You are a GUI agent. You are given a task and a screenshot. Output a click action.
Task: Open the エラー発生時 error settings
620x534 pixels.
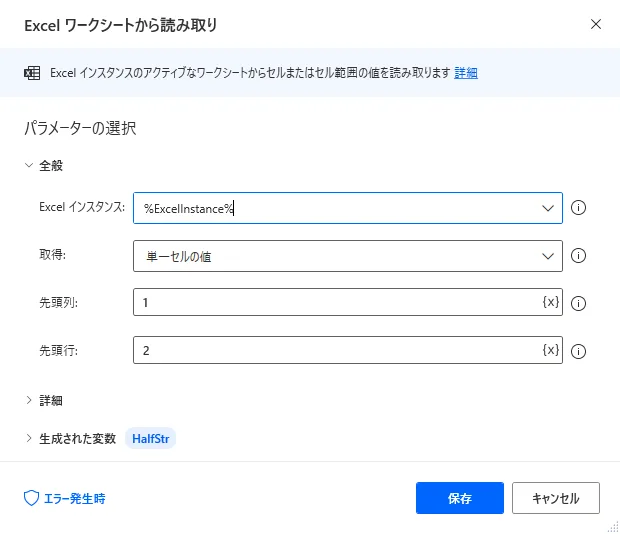pos(65,498)
